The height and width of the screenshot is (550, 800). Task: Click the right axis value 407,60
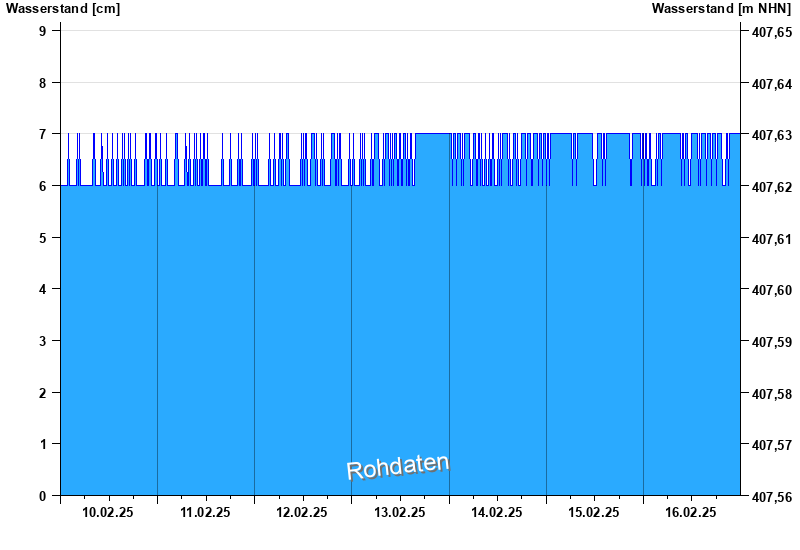[771, 290]
